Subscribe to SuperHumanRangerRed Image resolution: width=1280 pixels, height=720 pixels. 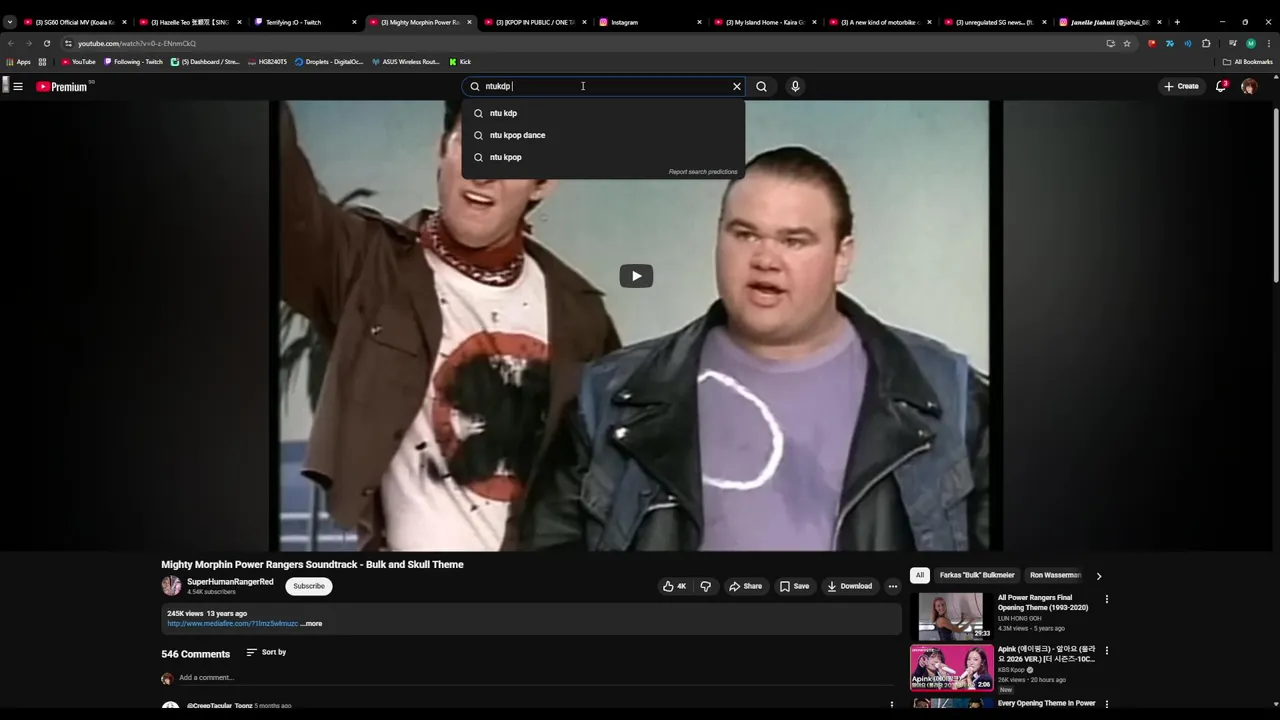point(309,586)
